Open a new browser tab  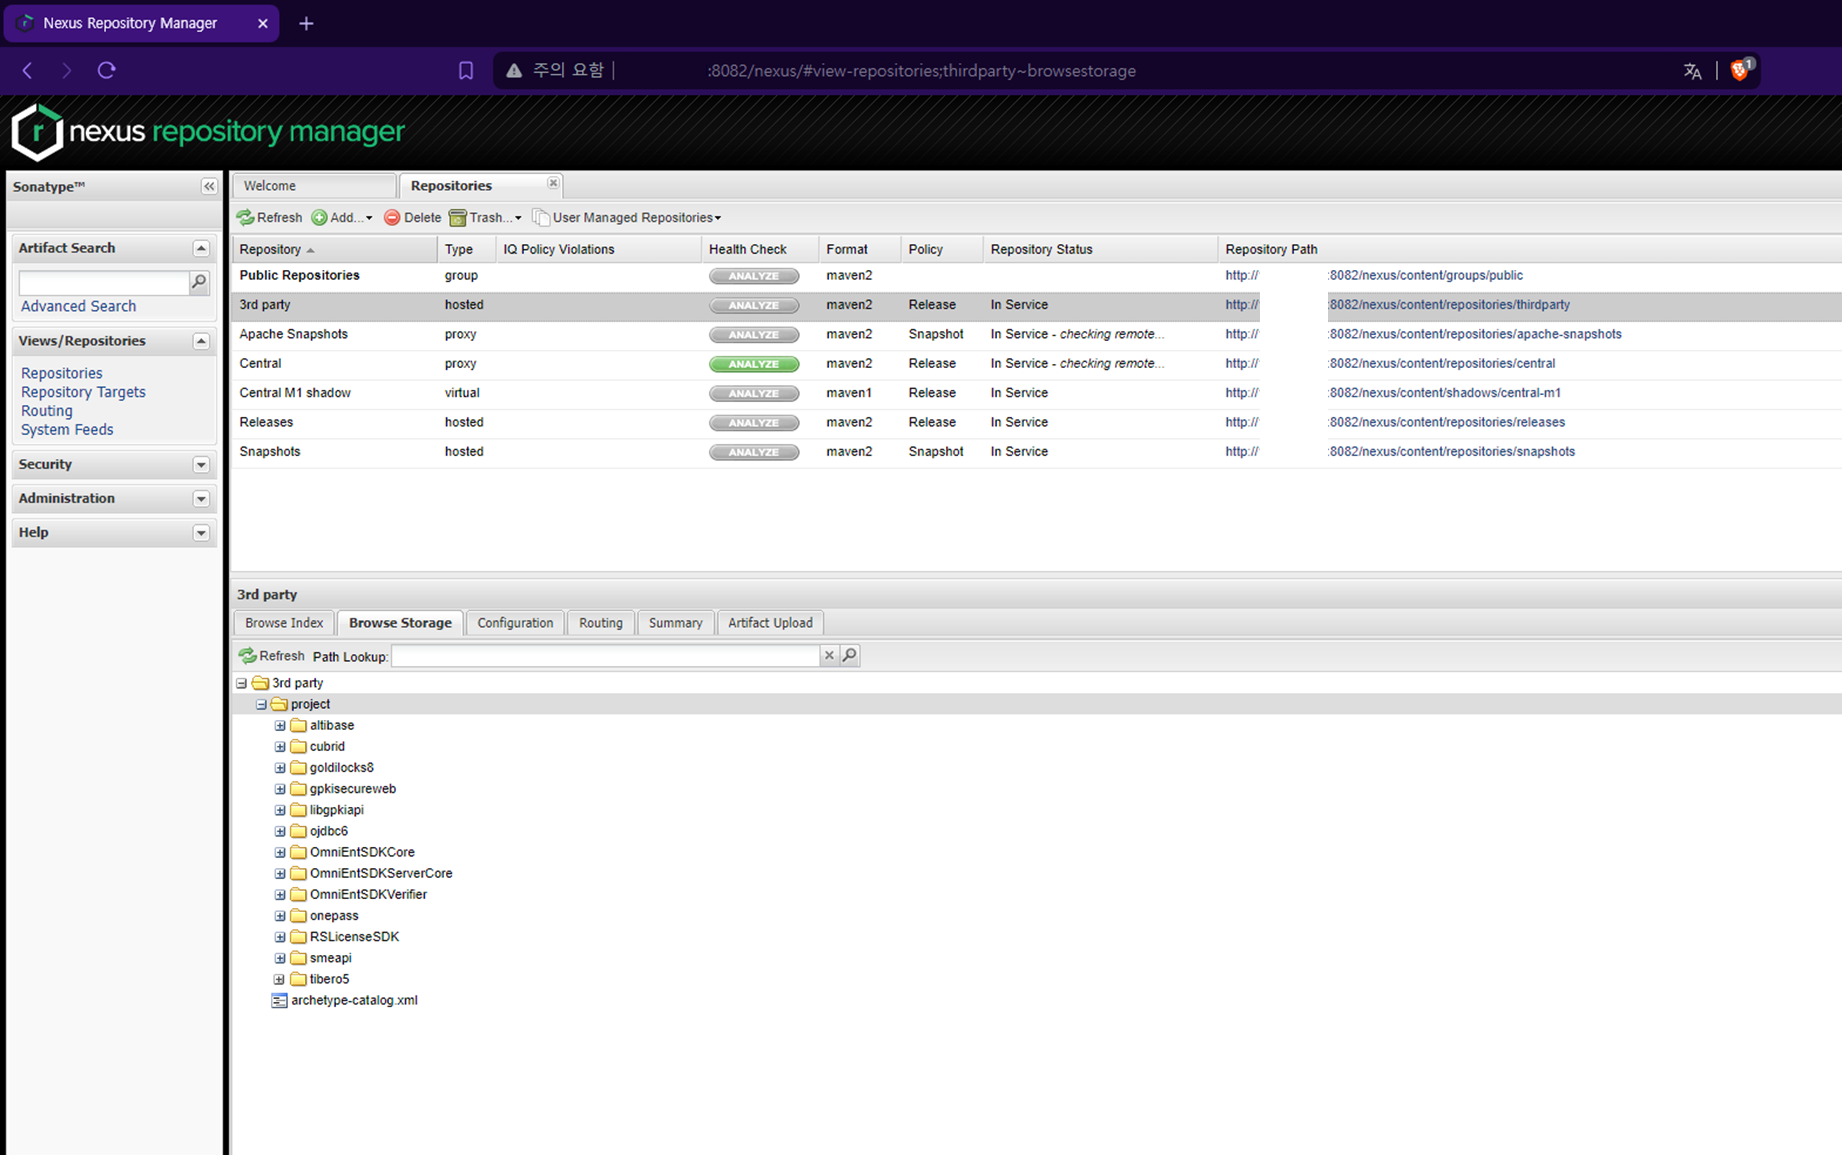[x=306, y=23]
